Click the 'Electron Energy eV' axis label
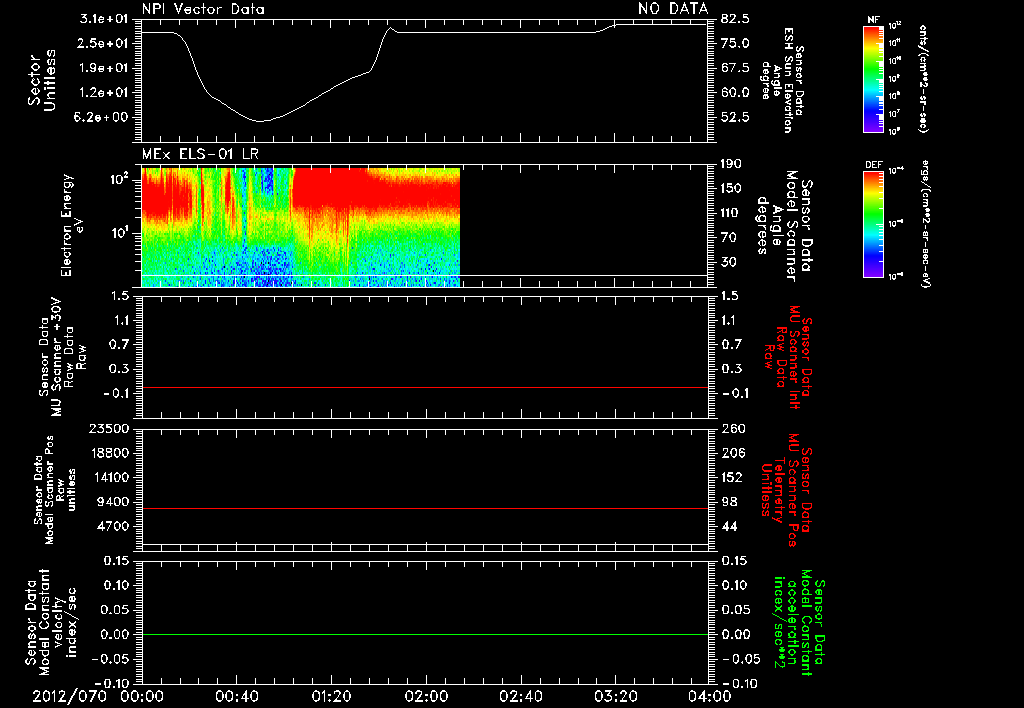The width and height of the screenshot is (1024, 708). pyautogui.click(x=72, y=225)
